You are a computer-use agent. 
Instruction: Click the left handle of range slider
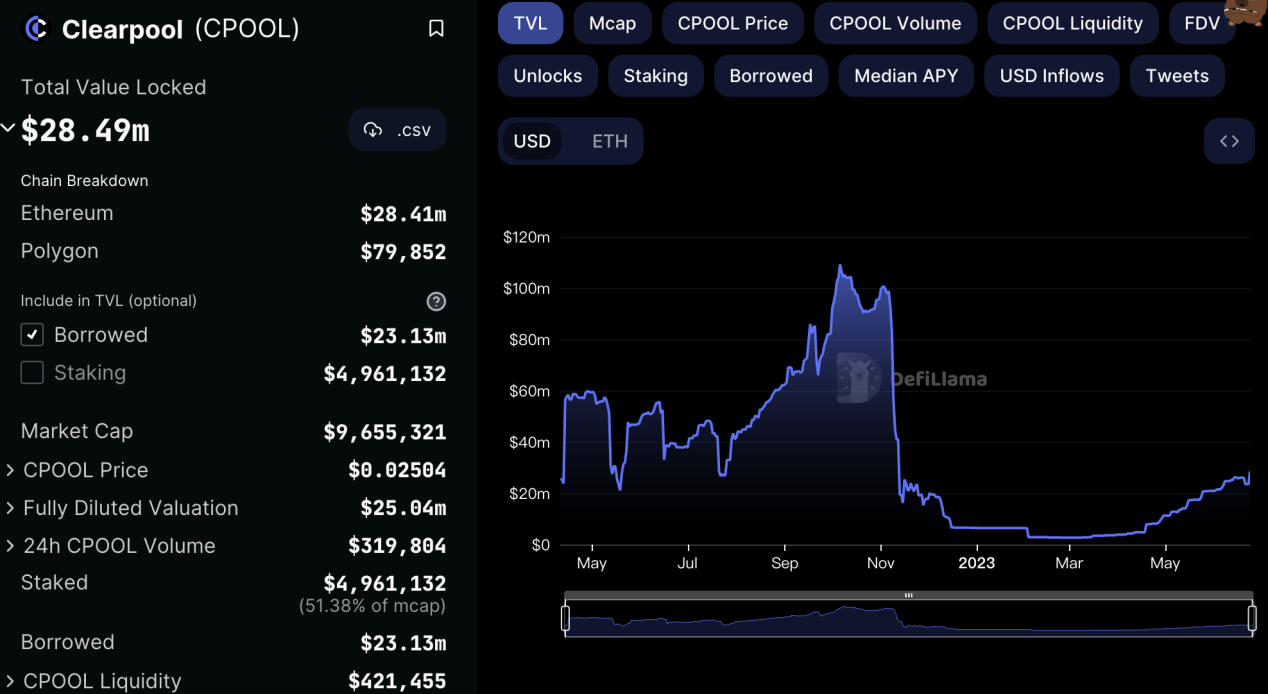(565, 618)
